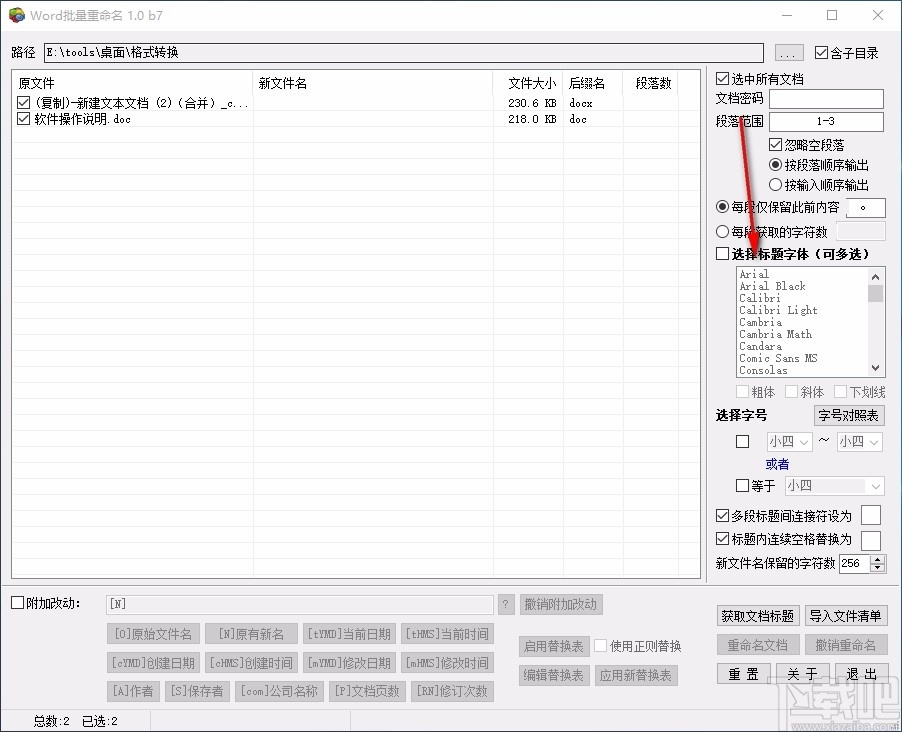The image size is (902, 732).
Task: Click the 重命名文档 button
Action: (x=758, y=645)
